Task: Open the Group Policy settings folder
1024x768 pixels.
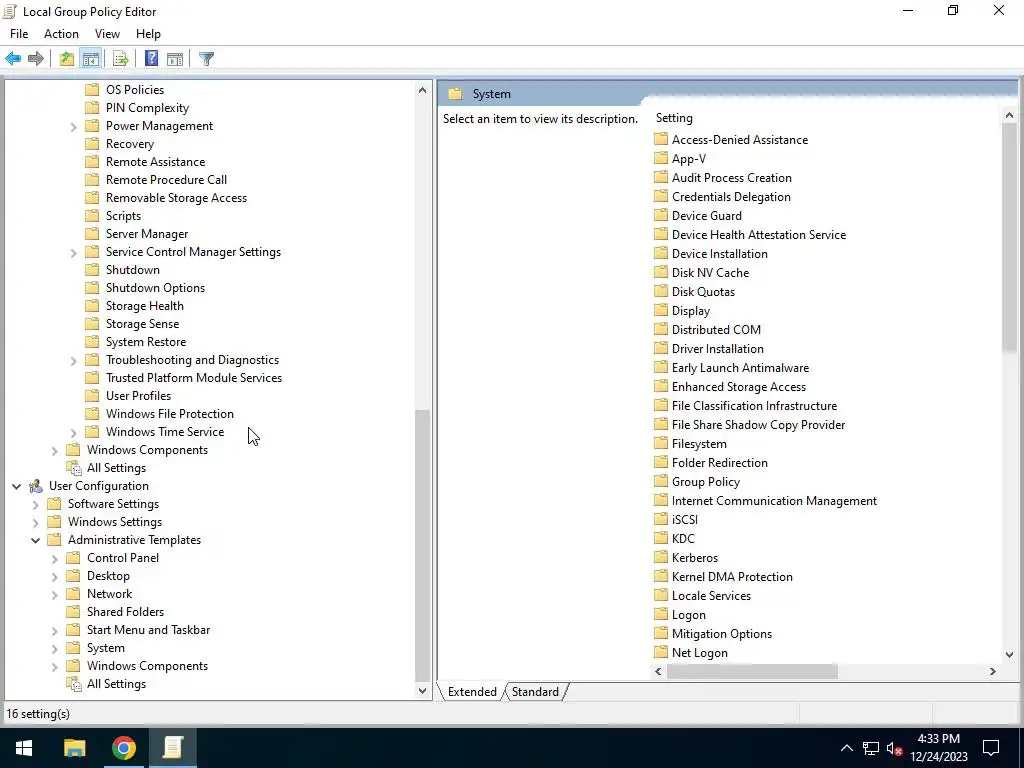Action: coord(706,482)
